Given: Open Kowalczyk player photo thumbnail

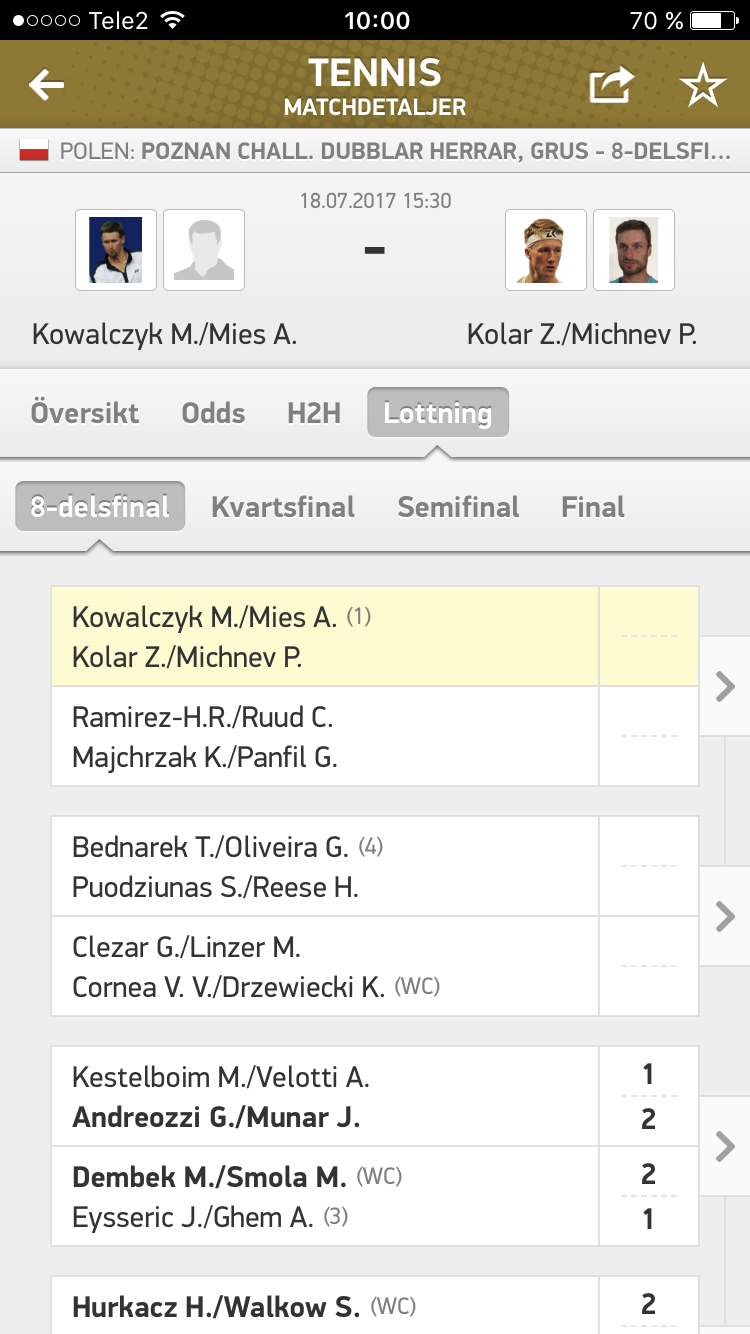Looking at the screenshot, I should 116,250.
